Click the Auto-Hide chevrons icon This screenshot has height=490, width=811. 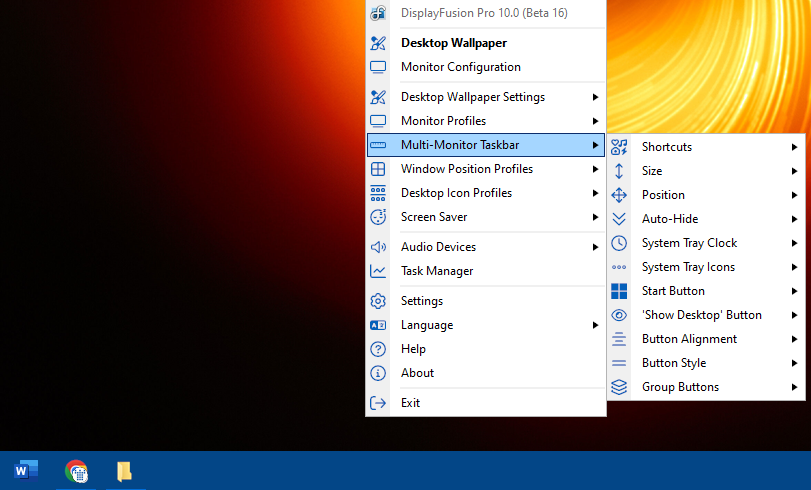click(619, 219)
